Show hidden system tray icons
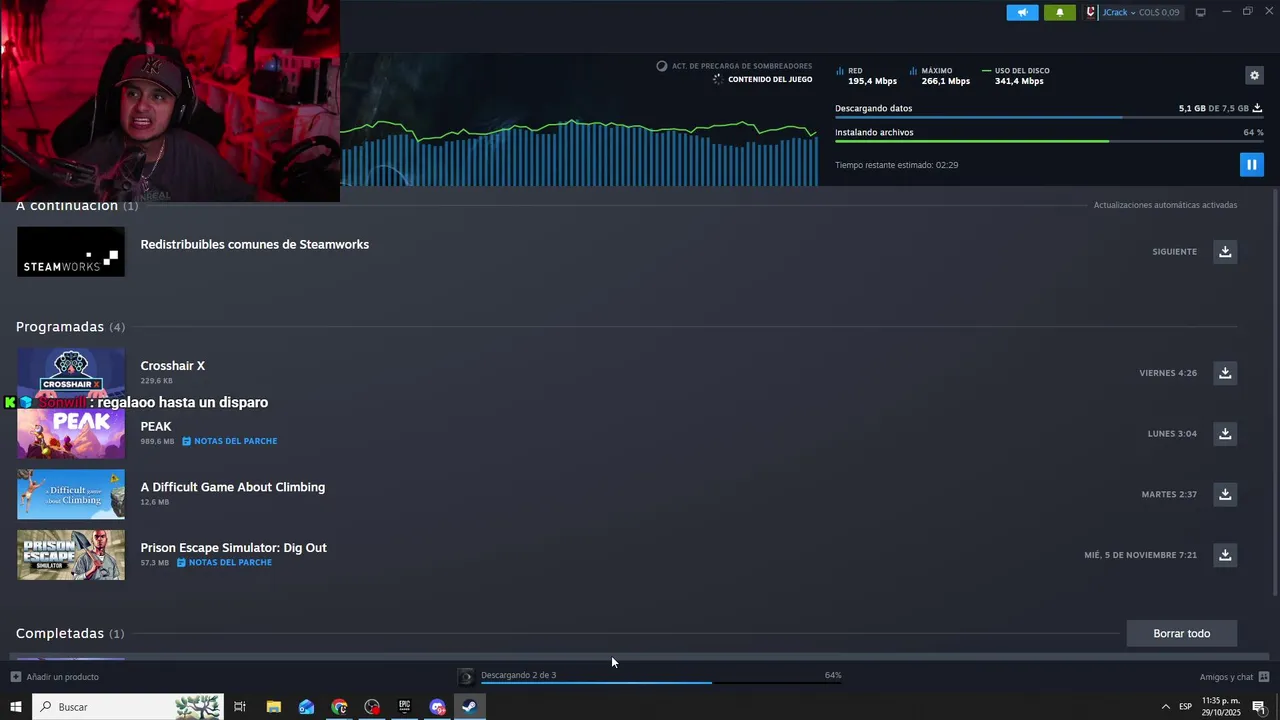The height and width of the screenshot is (720, 1280). point(1165,707)
